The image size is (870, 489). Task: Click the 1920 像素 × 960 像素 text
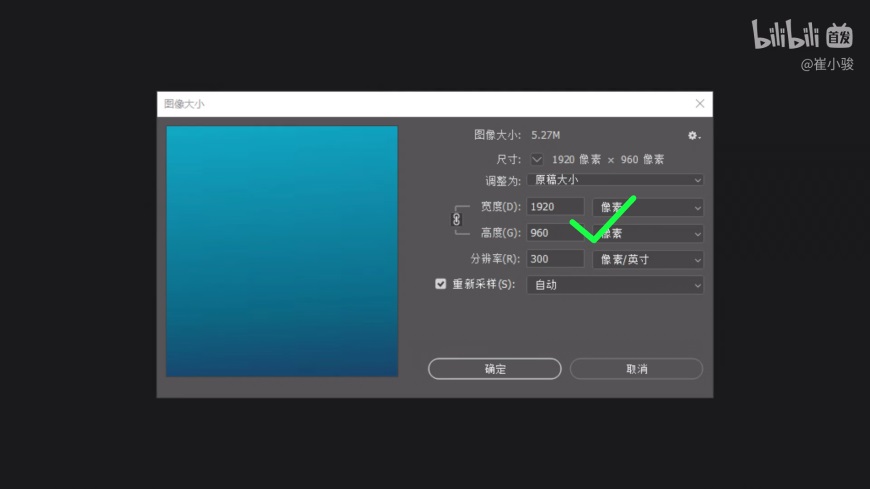click(x=608, y=160)
